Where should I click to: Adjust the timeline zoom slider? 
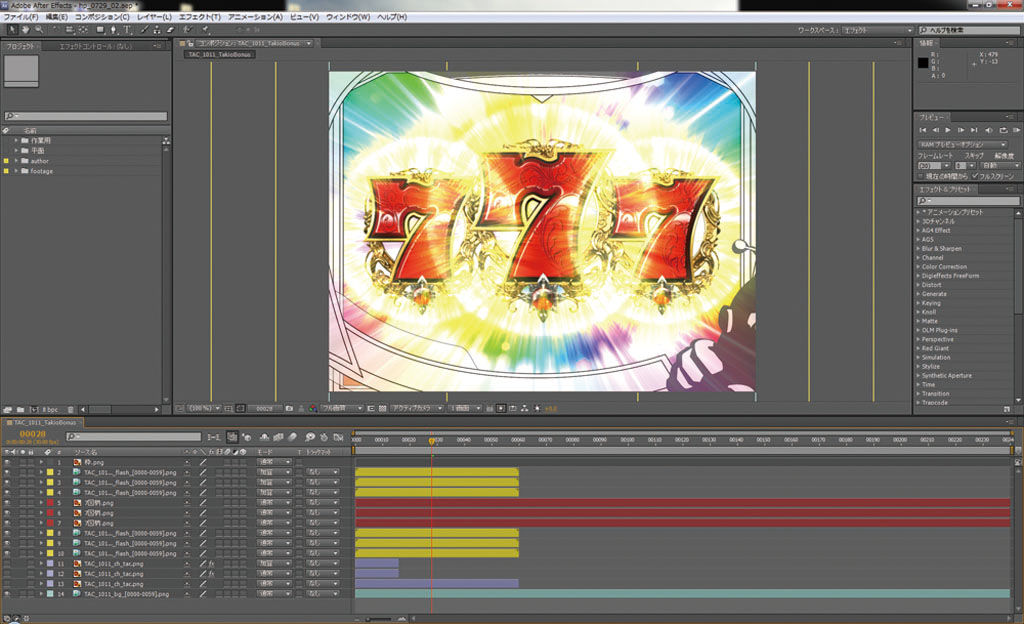pyautogui.click(x=380, y=618)
